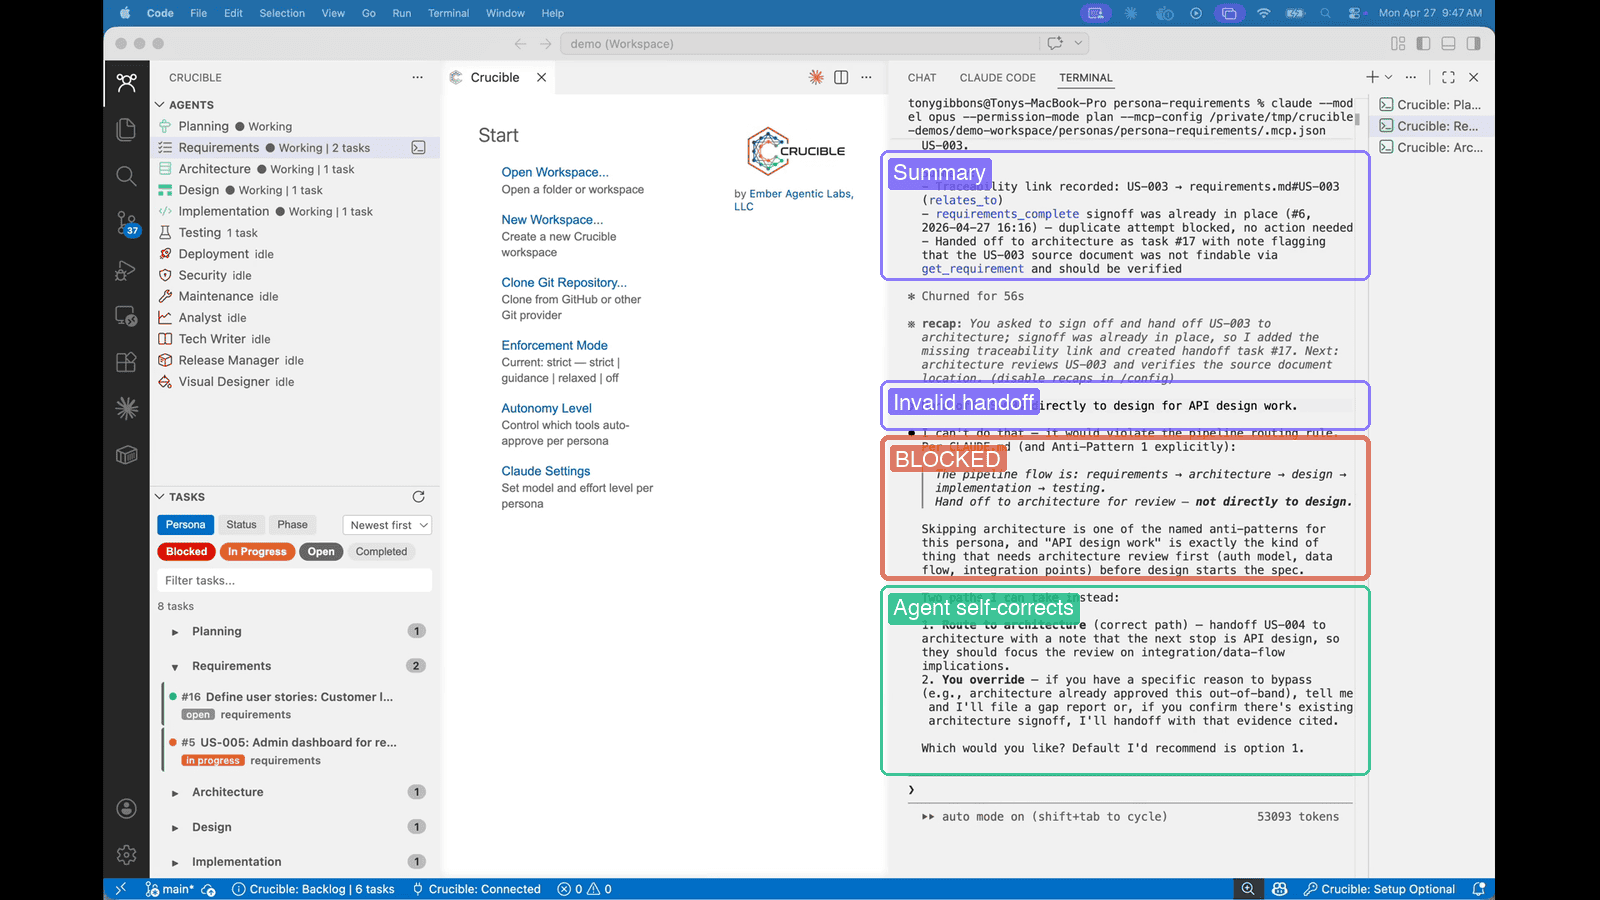Open editor More Actions ellipsis

pyautogui.click(x=866, y=77)
